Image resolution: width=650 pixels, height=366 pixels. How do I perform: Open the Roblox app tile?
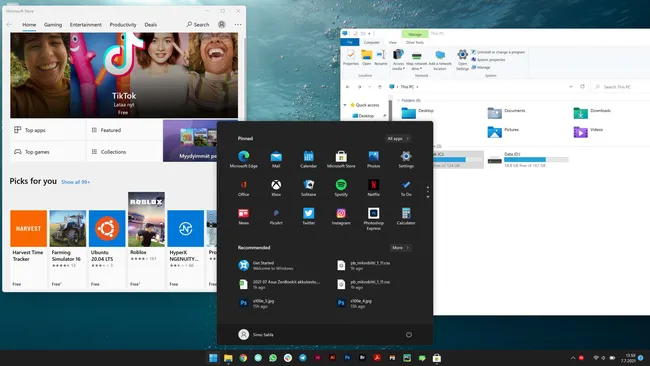(146, 240)
